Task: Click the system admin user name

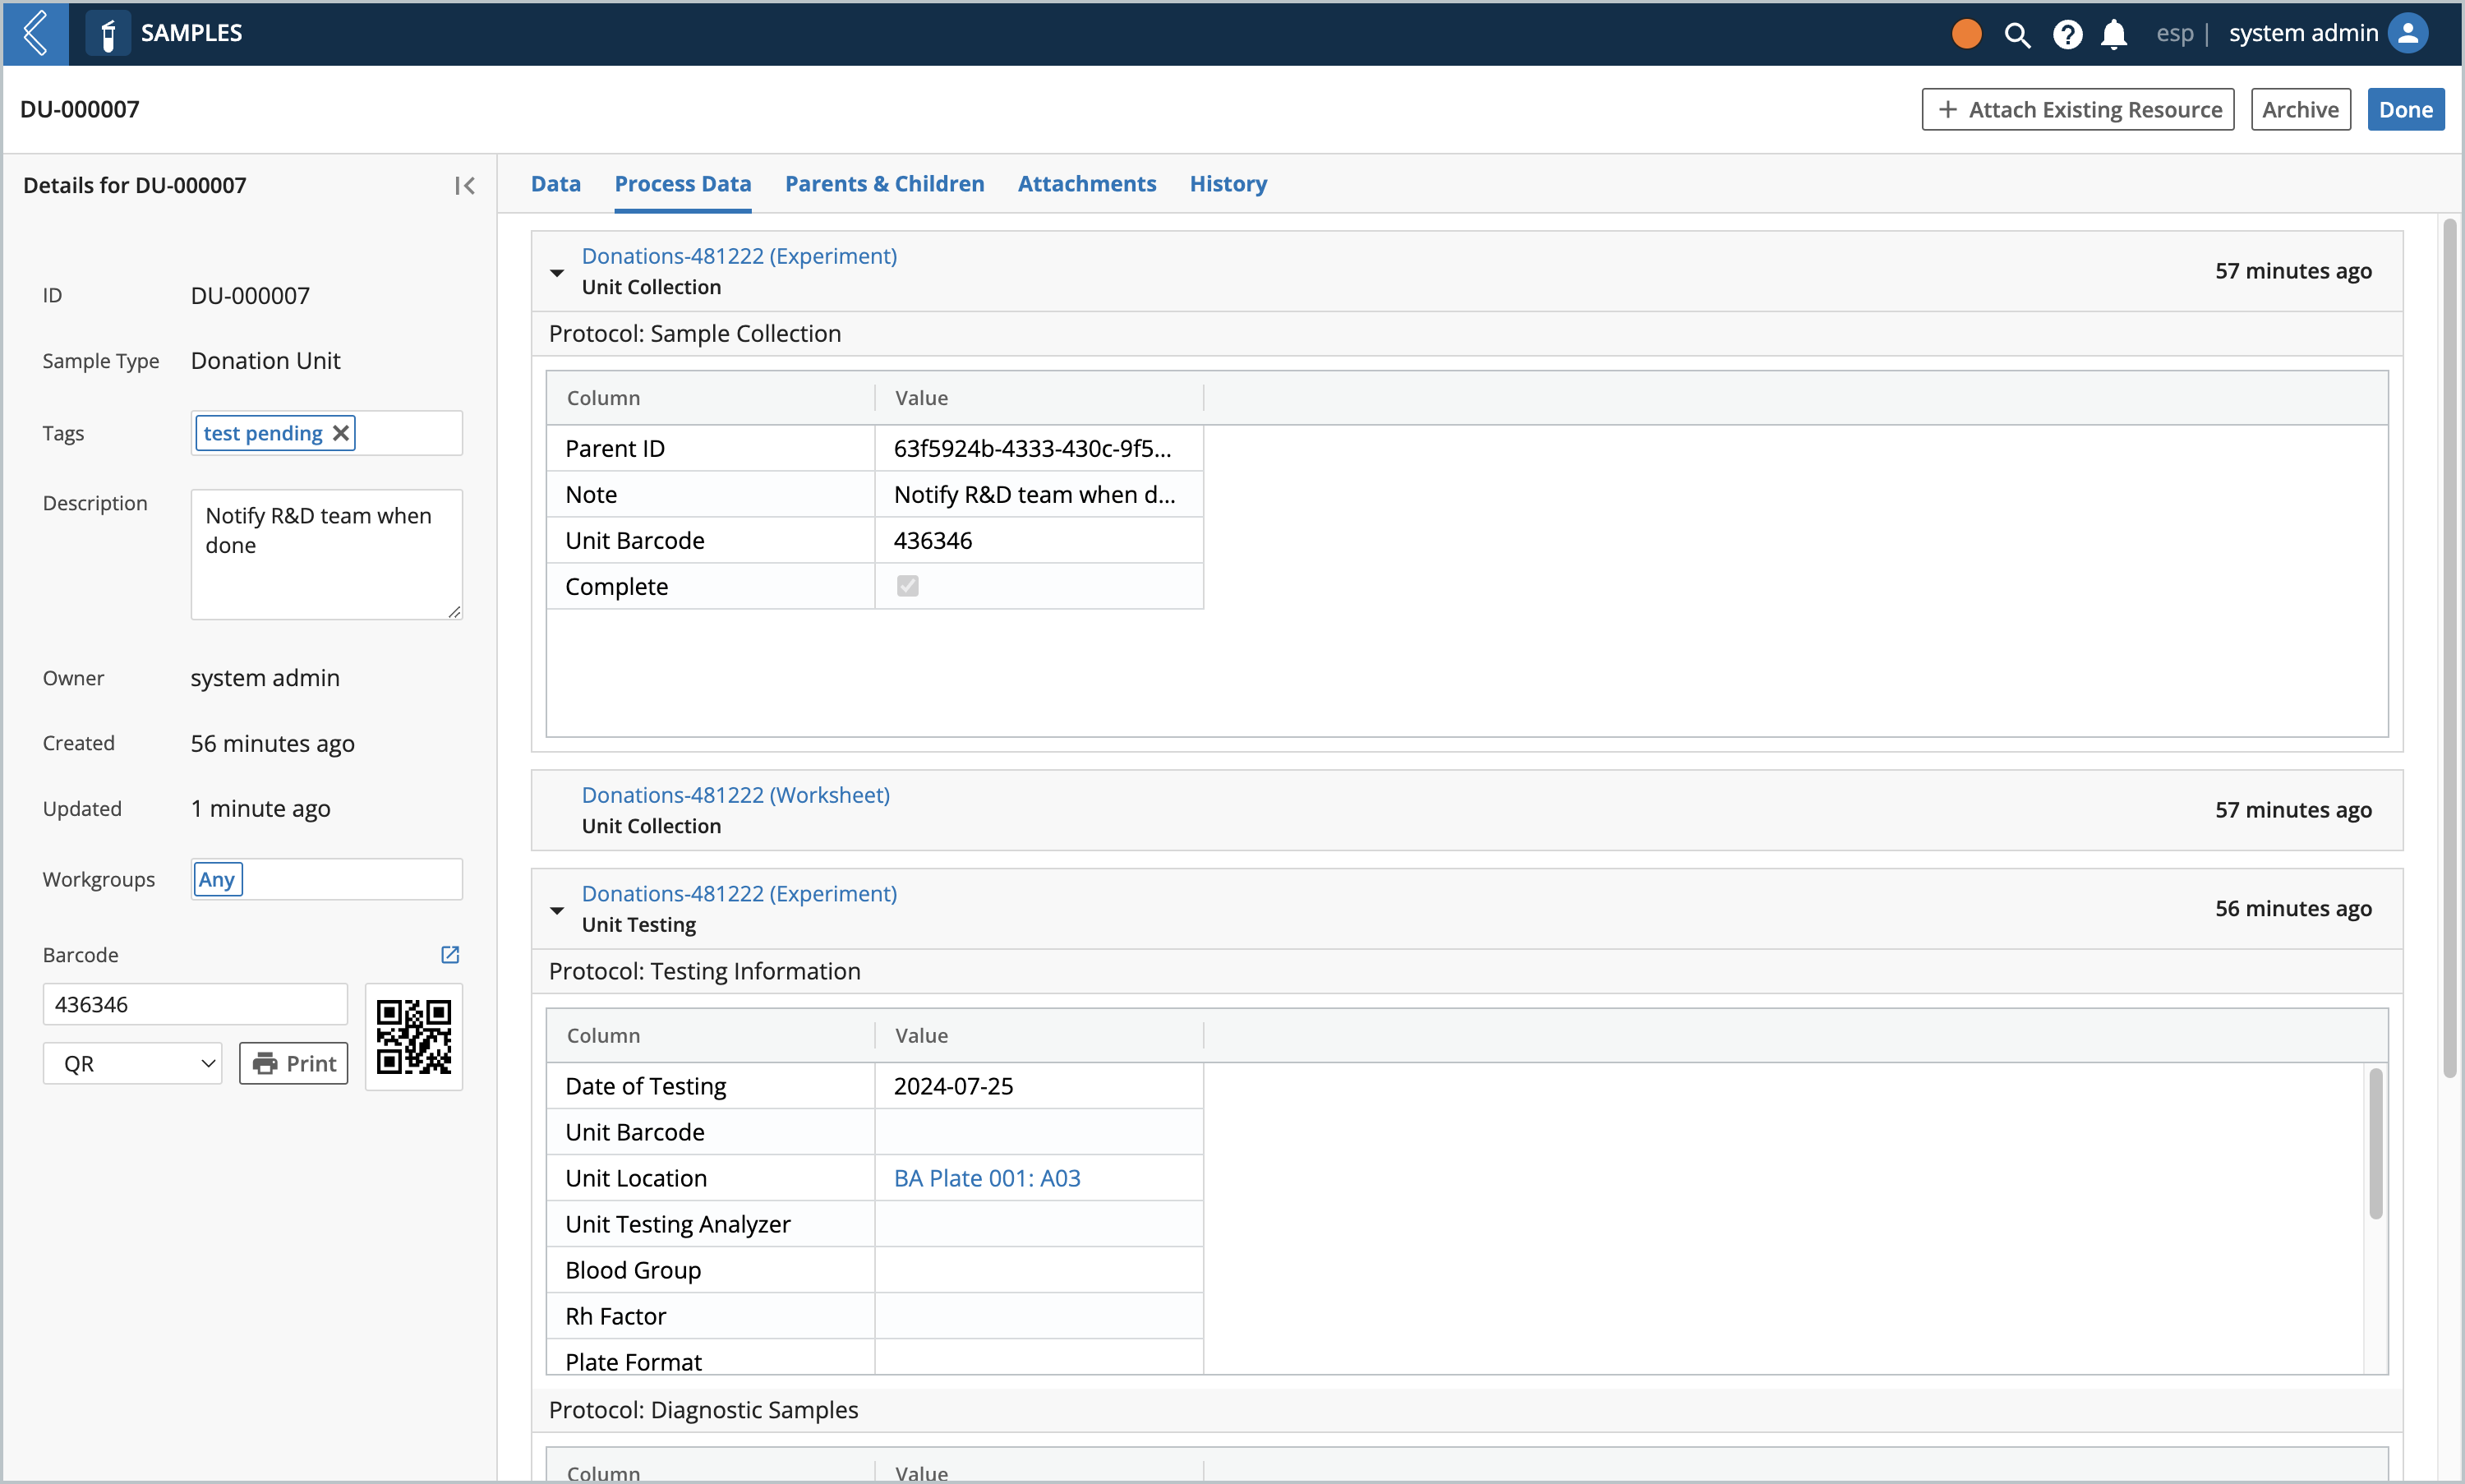Action: click(x=2303, y=33)
